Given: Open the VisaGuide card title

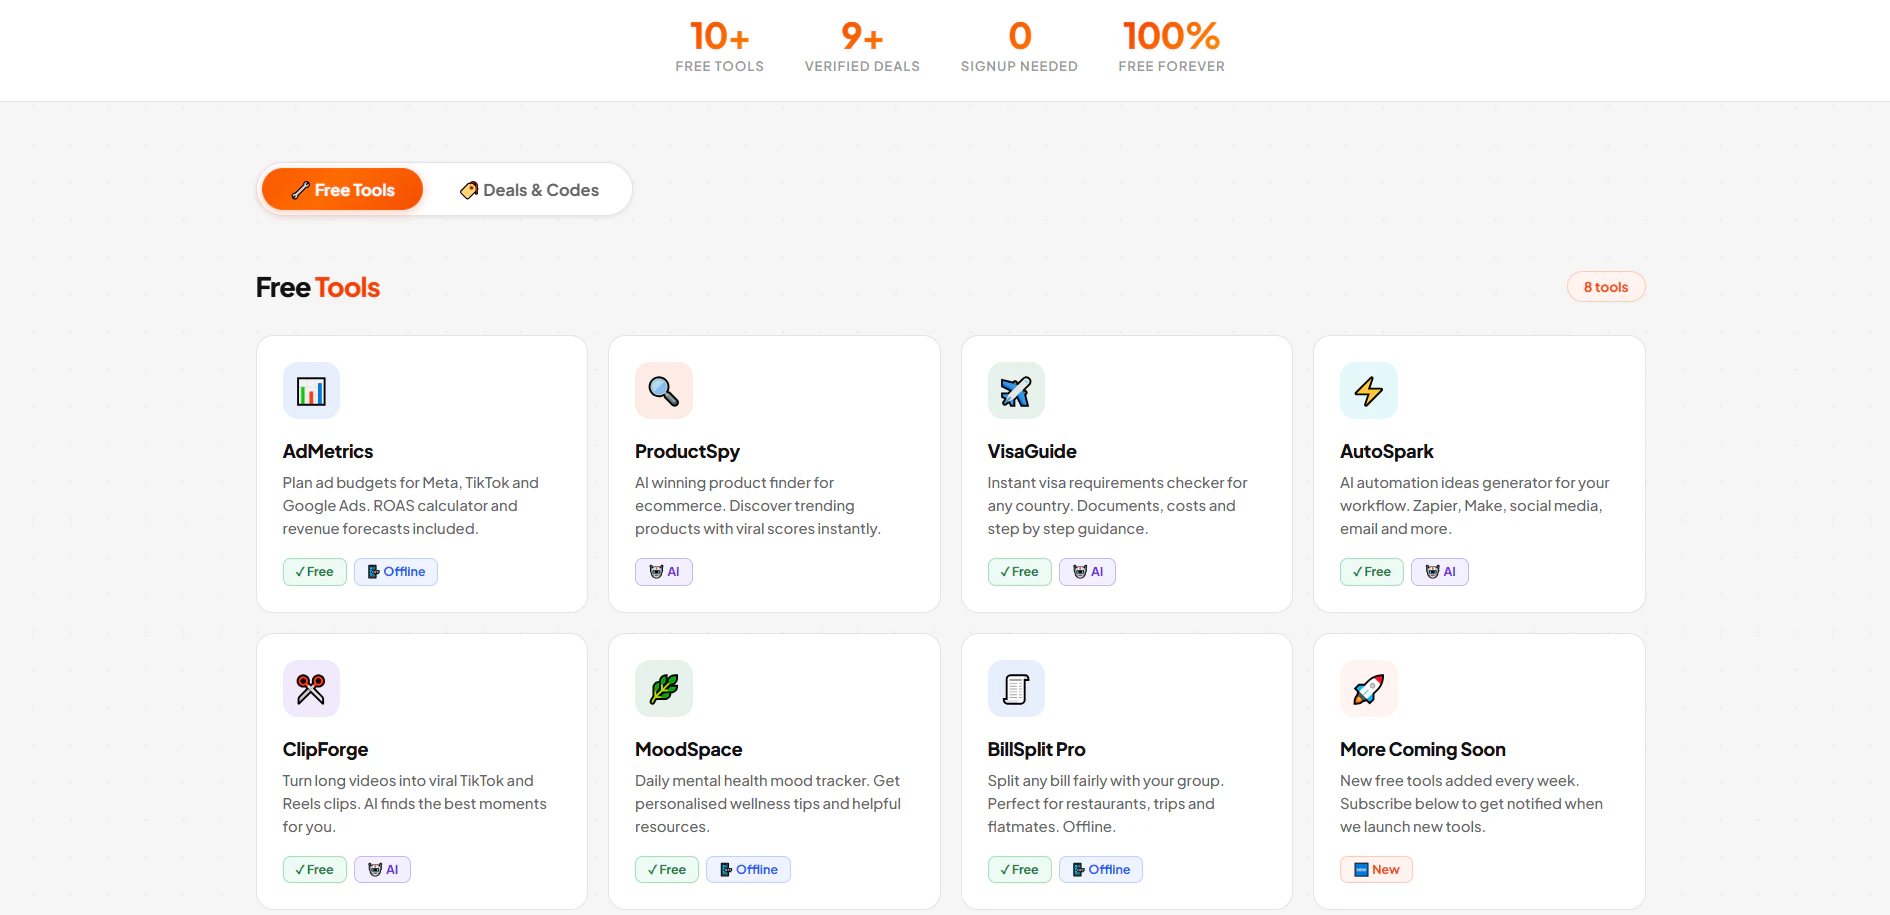Looking at the screenshot, I should [x=1032, y=451].
